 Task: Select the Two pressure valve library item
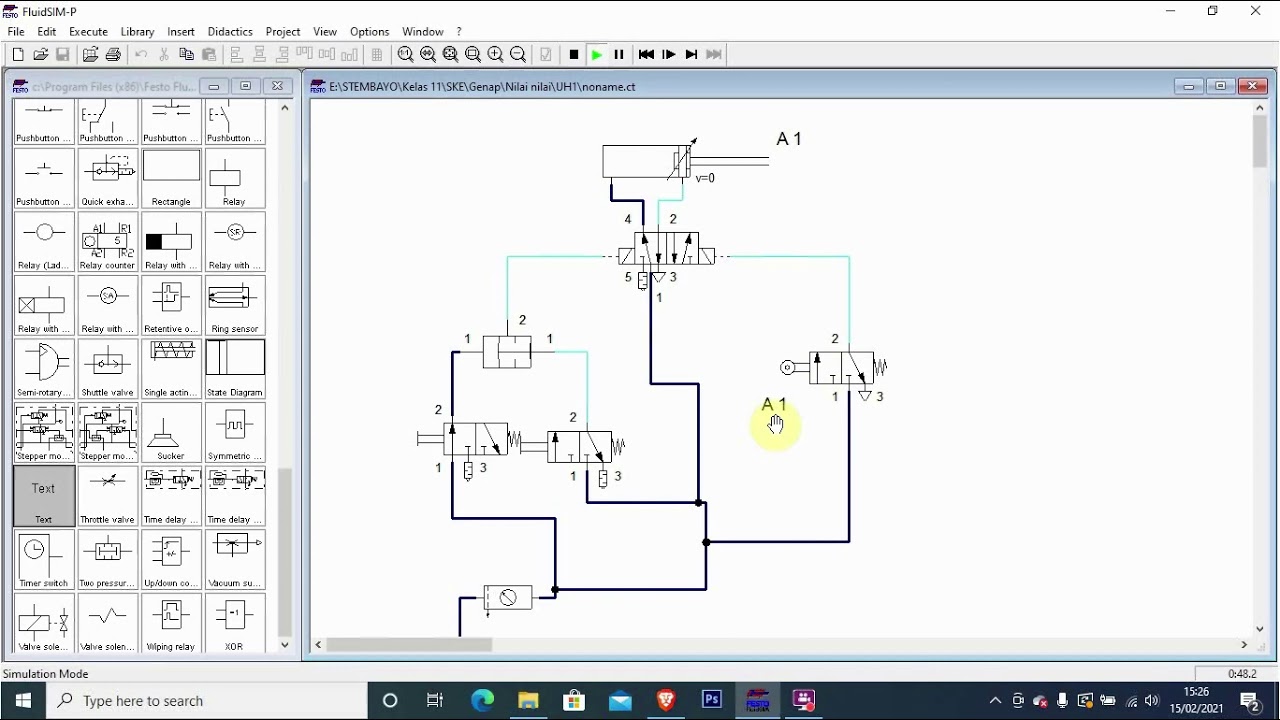[108, 560]
